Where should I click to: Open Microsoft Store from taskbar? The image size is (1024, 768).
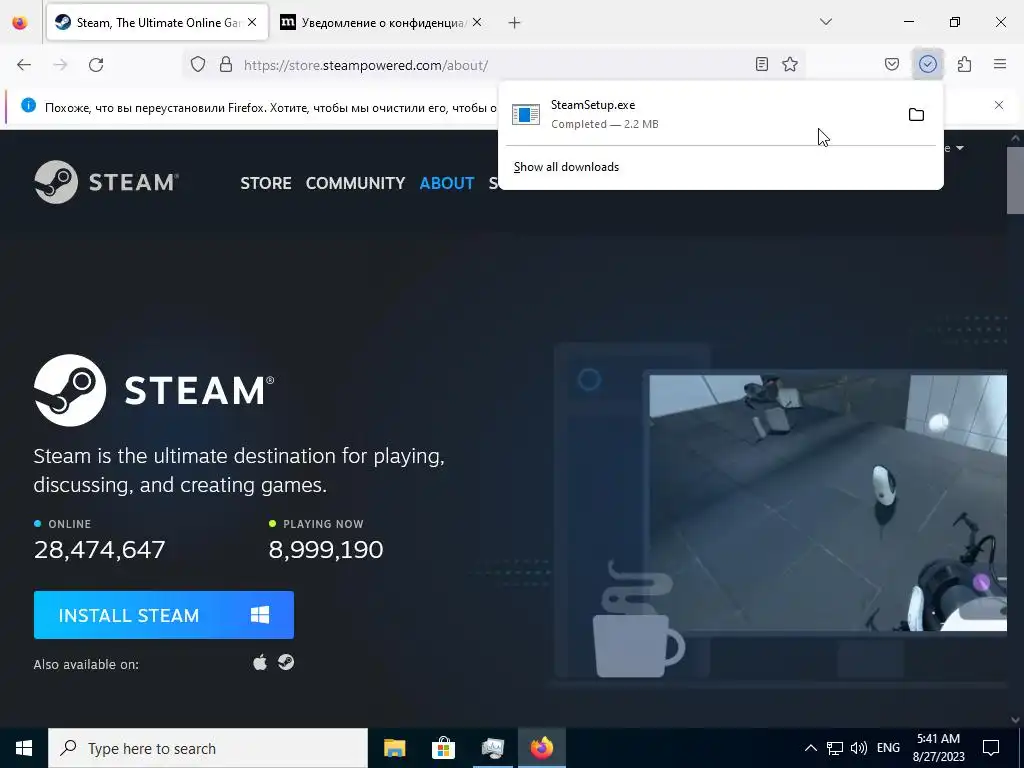pos(443,748)
